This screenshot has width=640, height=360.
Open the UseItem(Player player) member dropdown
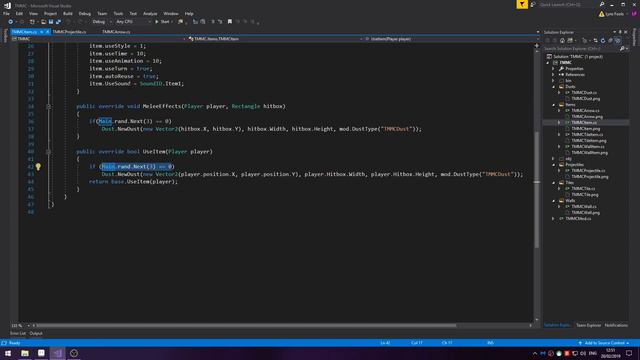(x=451, y=39)
